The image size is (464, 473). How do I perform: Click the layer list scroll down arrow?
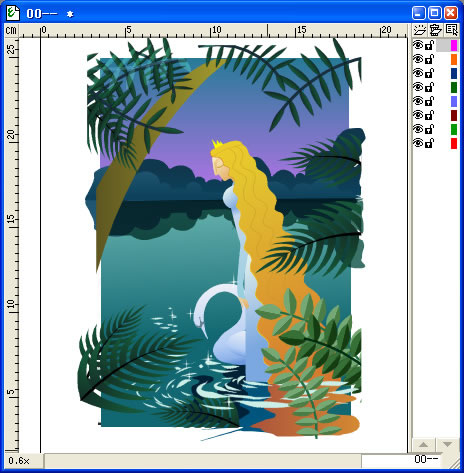[x=447, y=445]
